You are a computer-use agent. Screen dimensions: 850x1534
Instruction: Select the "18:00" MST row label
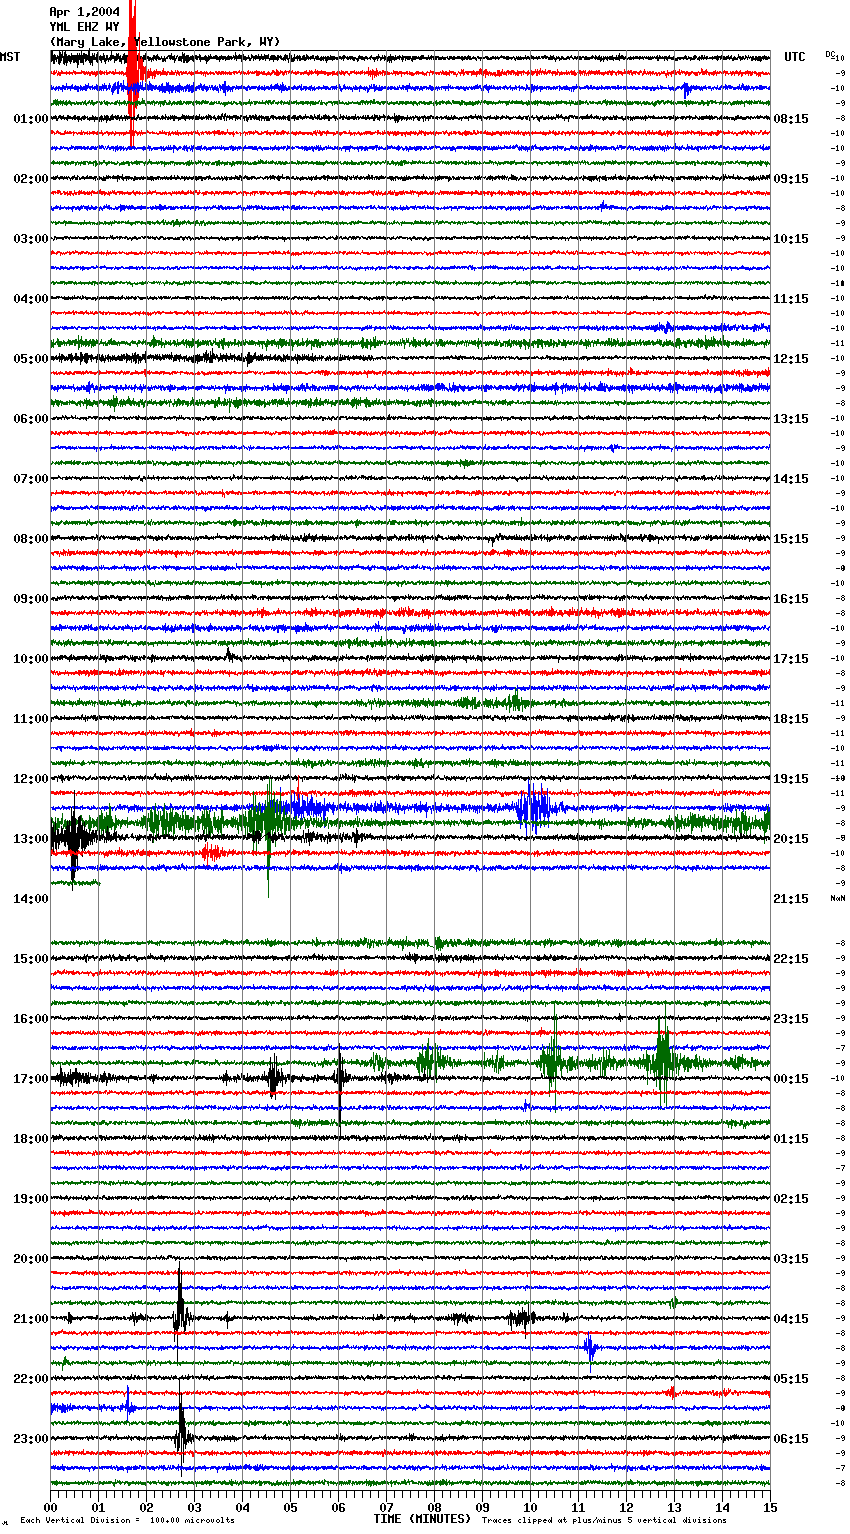pos(31,1139)
